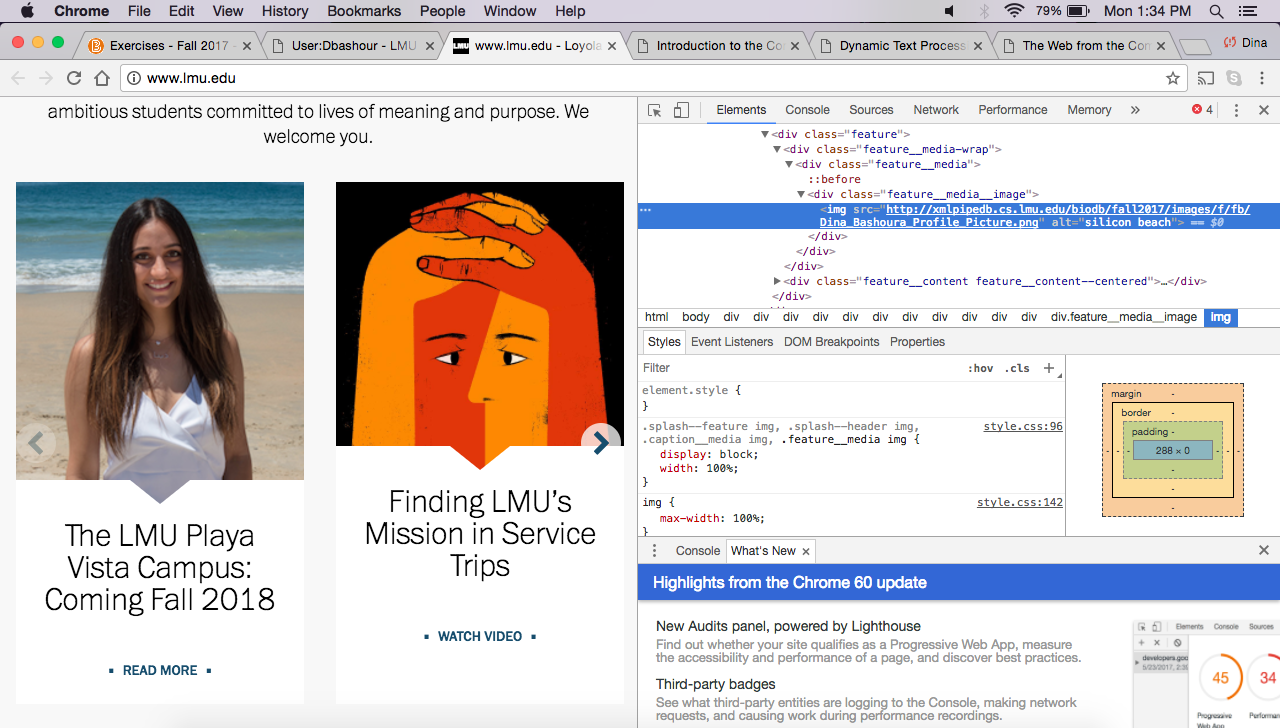
Task: Expand the feature__content div node
Action: 777,281
